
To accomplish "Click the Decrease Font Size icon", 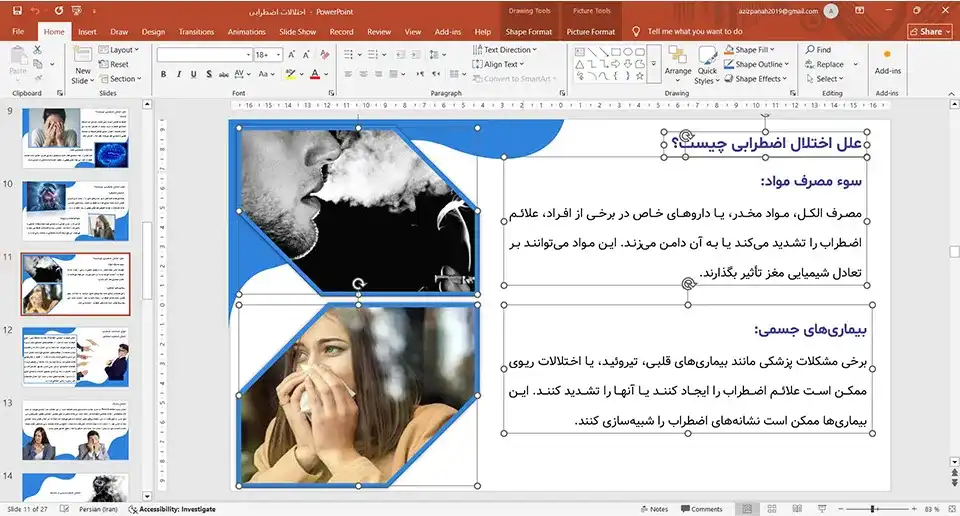I will (x=306, y=54).
